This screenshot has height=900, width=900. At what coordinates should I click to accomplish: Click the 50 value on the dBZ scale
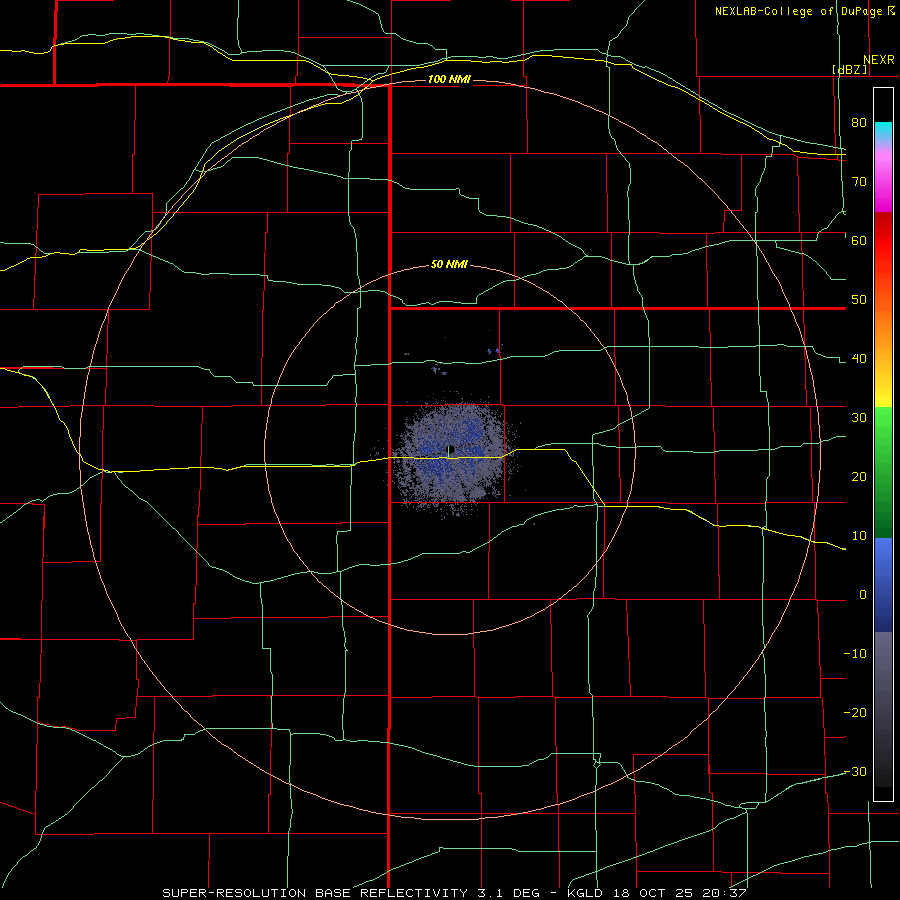click(x=859, y=300)
